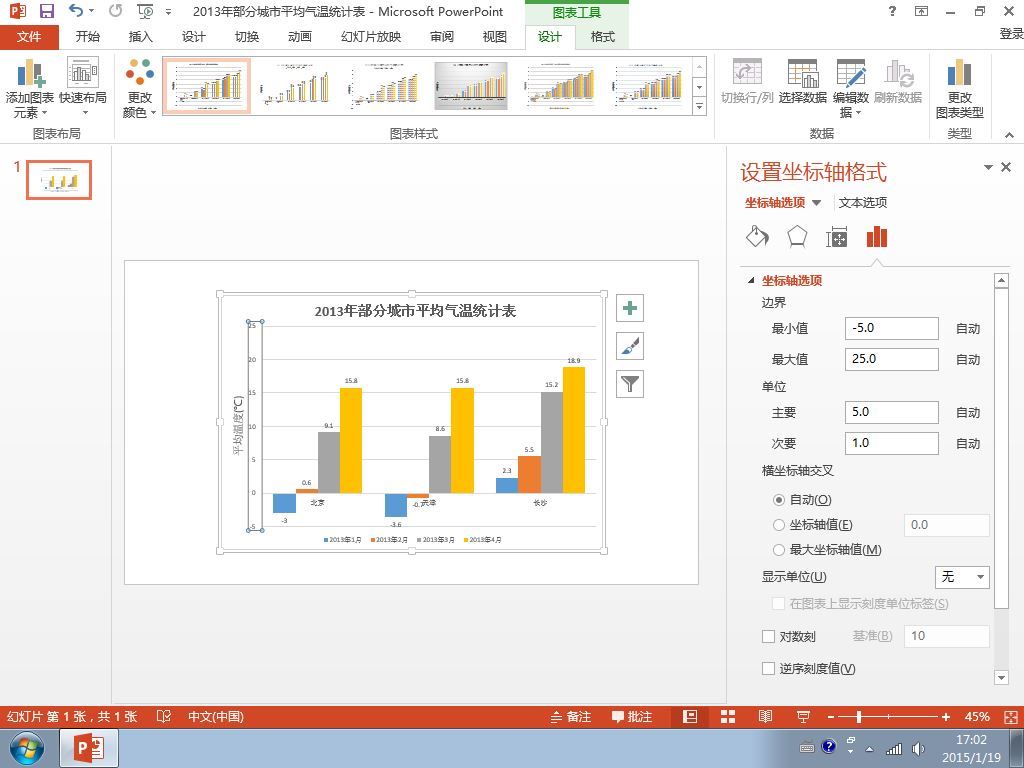Click PowerPoint icon in Windows taskbar
The image size is (1024, 768).
click(x=89, y=748)
